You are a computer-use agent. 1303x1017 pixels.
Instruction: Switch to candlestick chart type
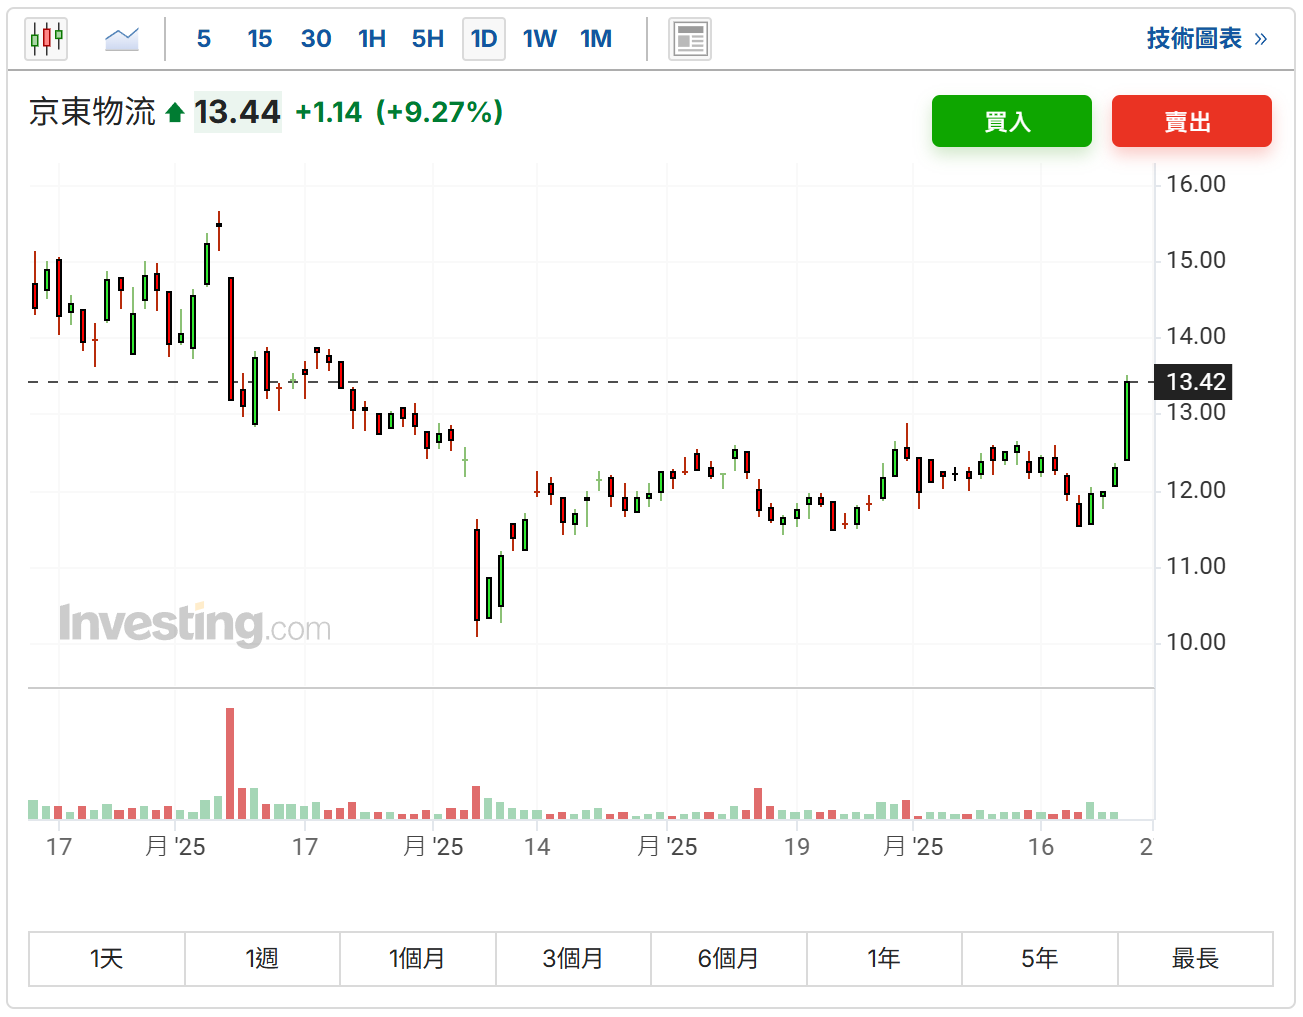pos(46,39)
